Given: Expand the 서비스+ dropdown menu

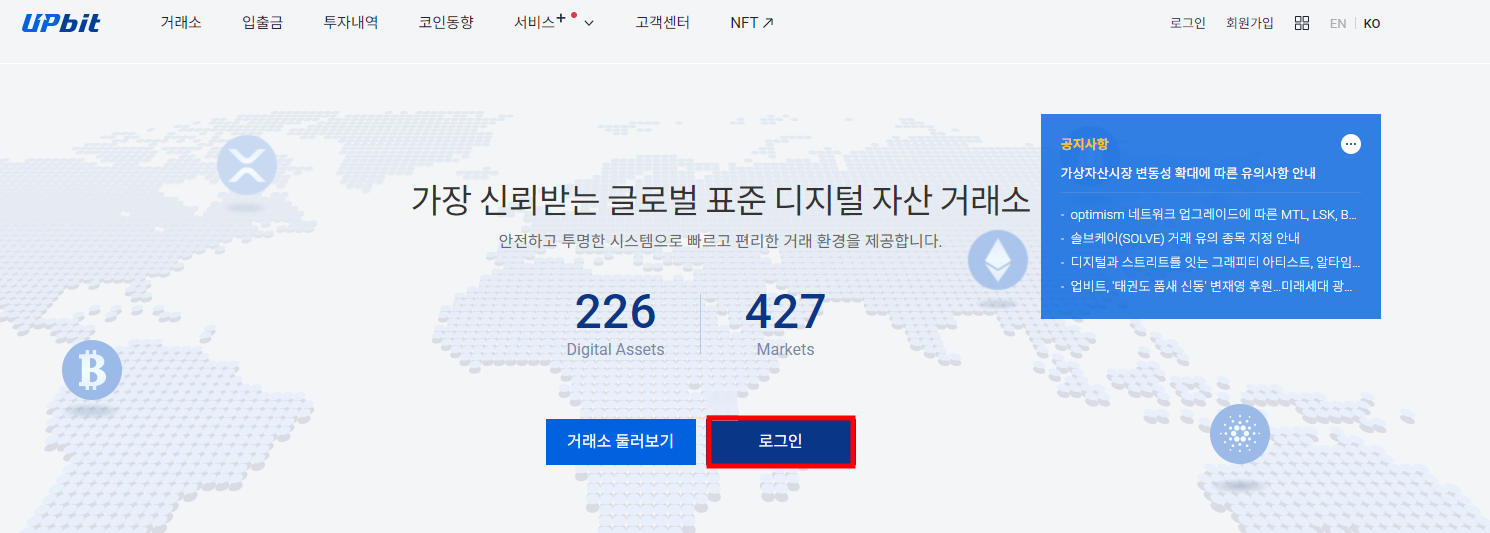Looking at the screenshot, I should pyautogui.click(x=554, y=23).
